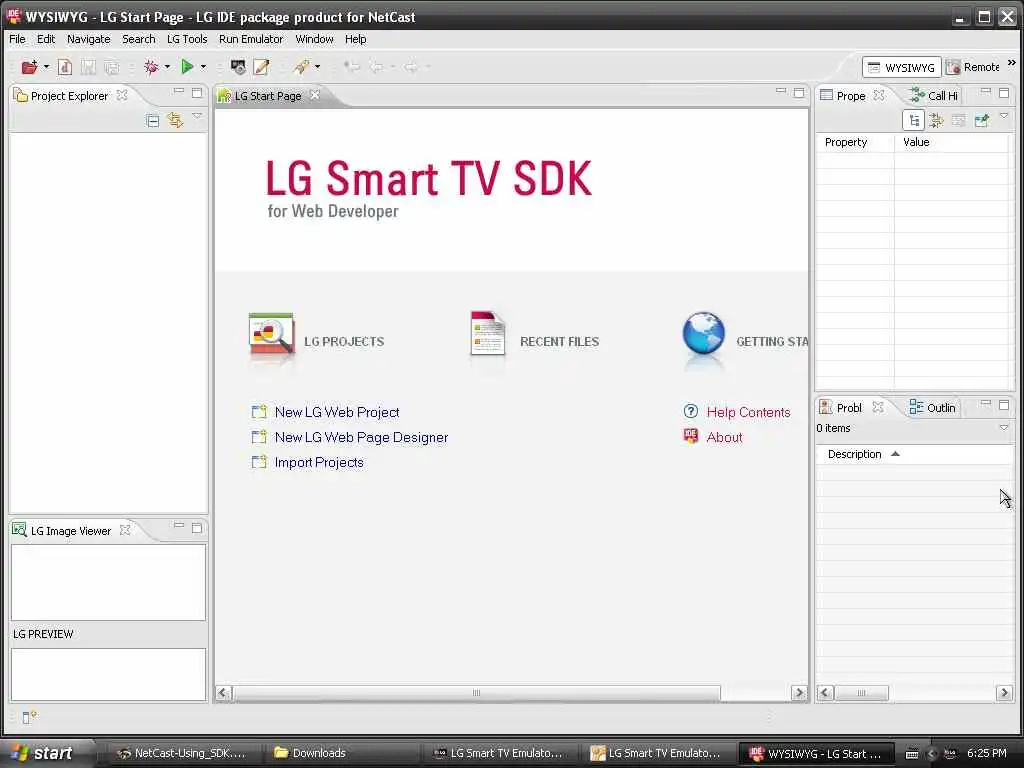This screenshot has width=1024, height=768.
Task: Click the LG Projects icon
Action: (x=272, y=334)
